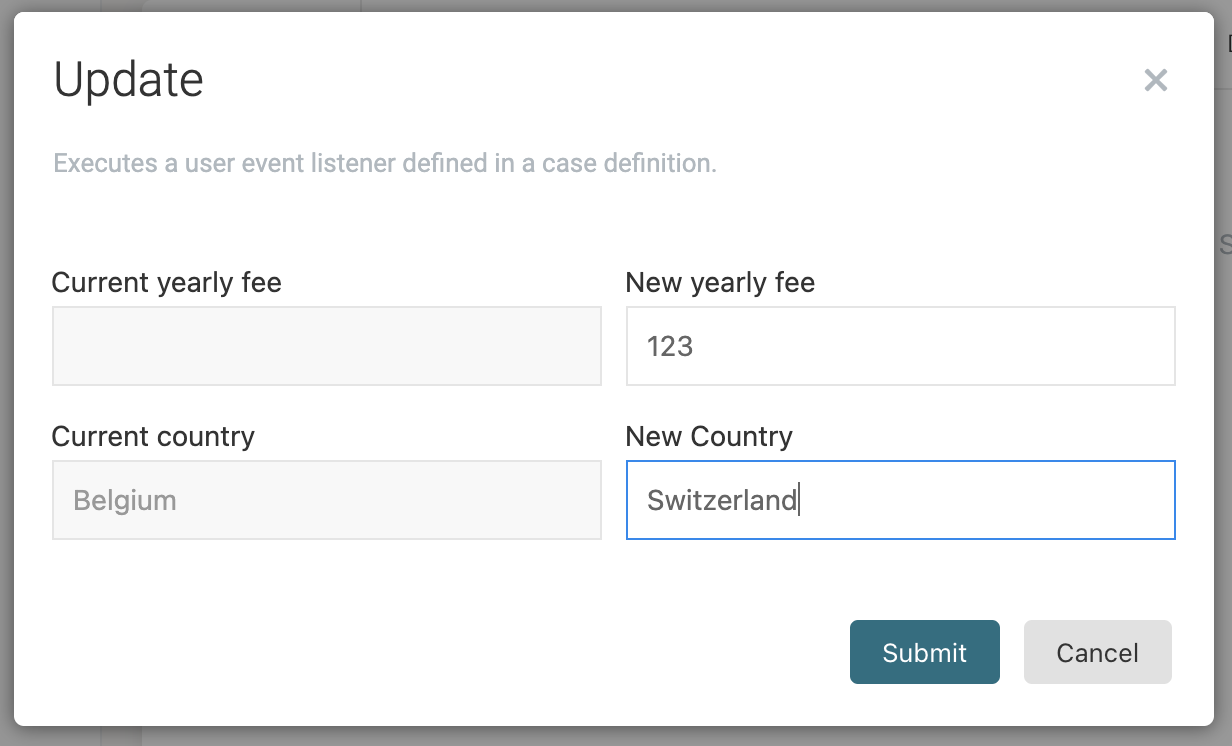Place cursor on the 123 value
The image size is (1232, 746).
(x=670, y=346)
